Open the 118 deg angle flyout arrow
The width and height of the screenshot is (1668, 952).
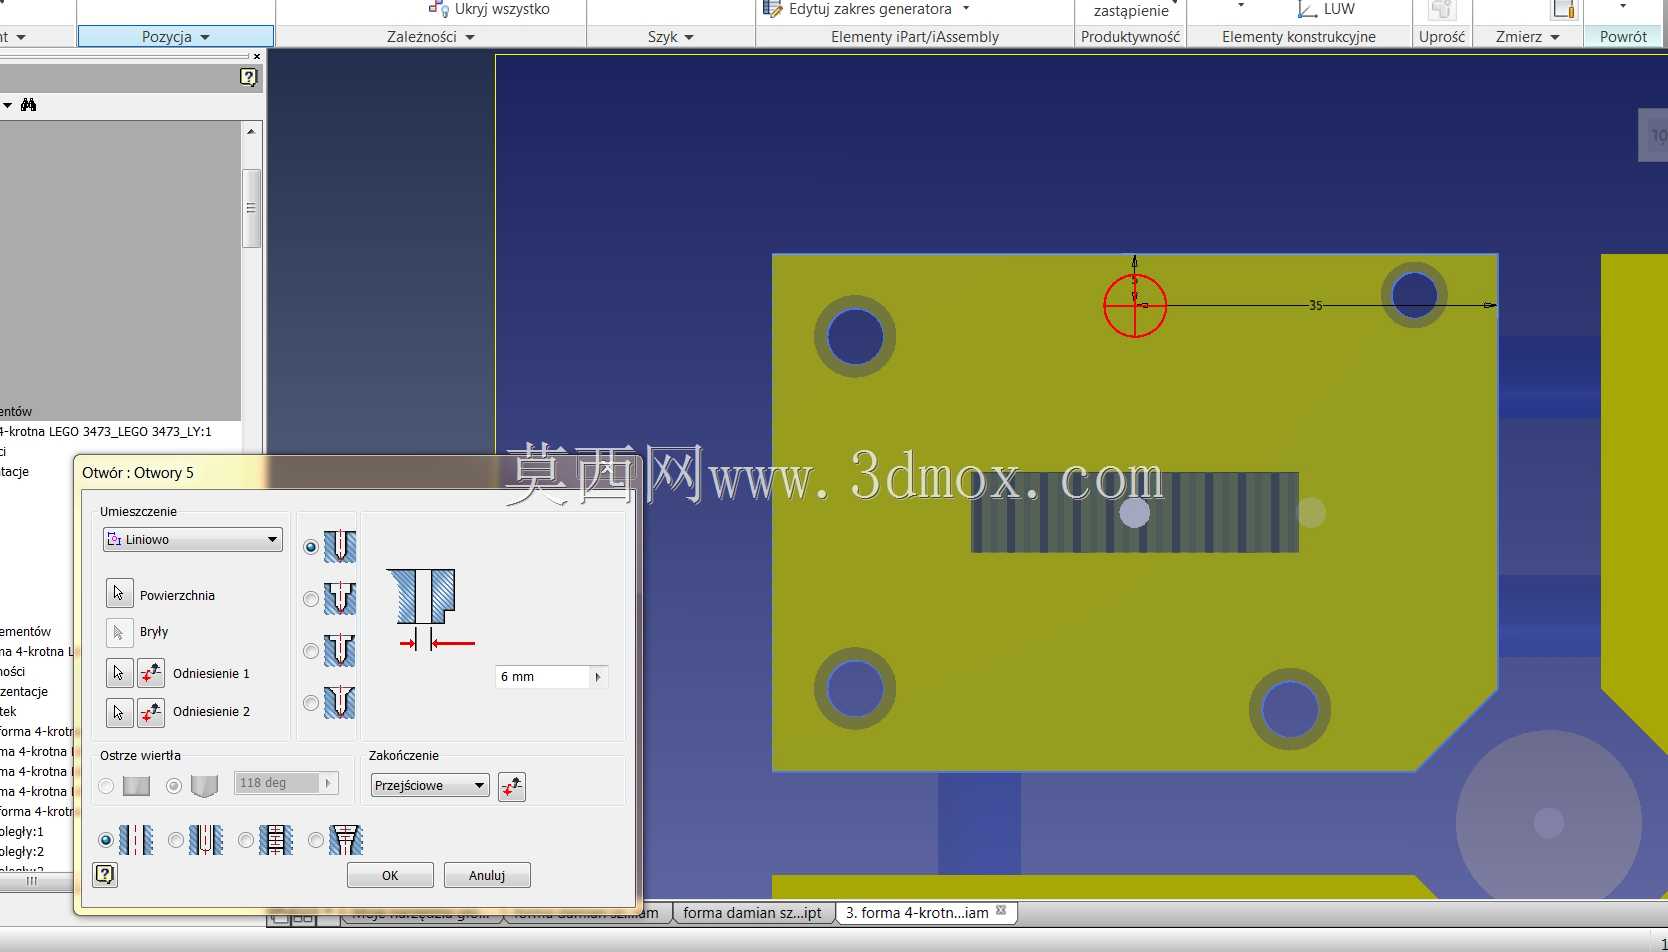pos(328,783)
